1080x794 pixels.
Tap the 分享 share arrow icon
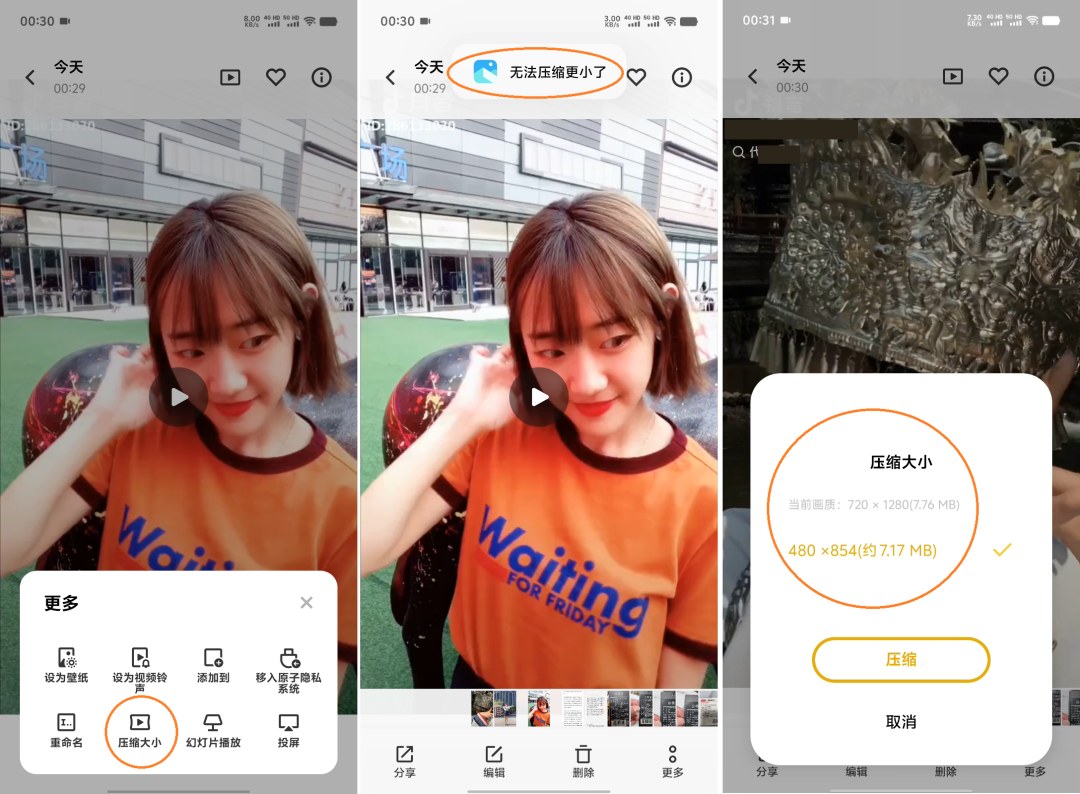pyautogui.click(x=405, y=754)
